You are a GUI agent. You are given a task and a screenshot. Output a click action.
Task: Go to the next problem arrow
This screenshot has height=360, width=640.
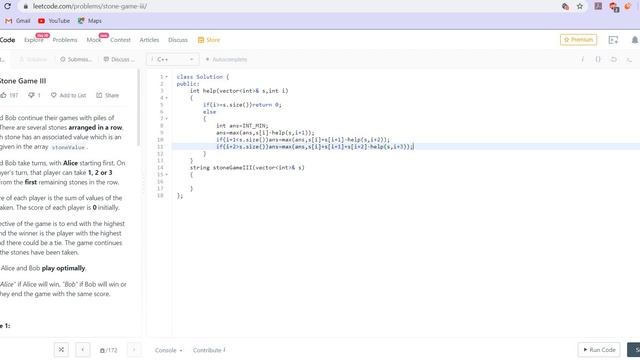pyautogui.click(x=133, y=349)
